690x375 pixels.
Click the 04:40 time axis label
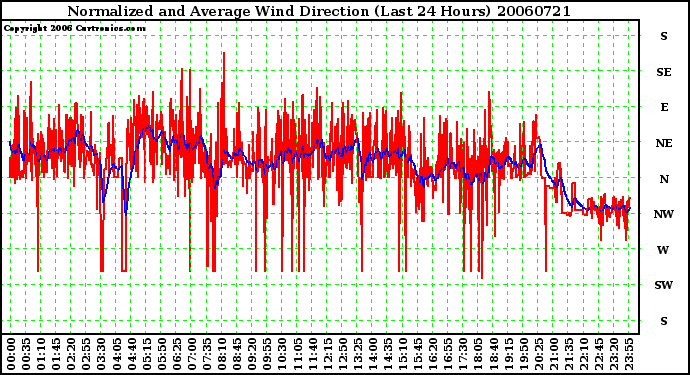point(132,354)
